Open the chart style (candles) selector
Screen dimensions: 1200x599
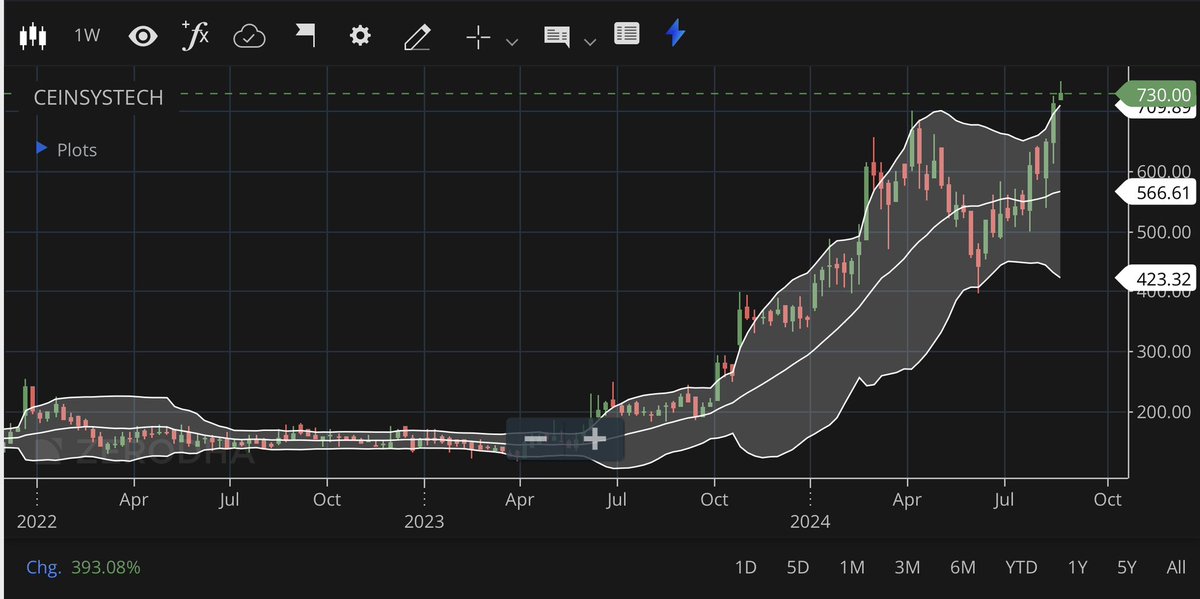pos(33,35)
